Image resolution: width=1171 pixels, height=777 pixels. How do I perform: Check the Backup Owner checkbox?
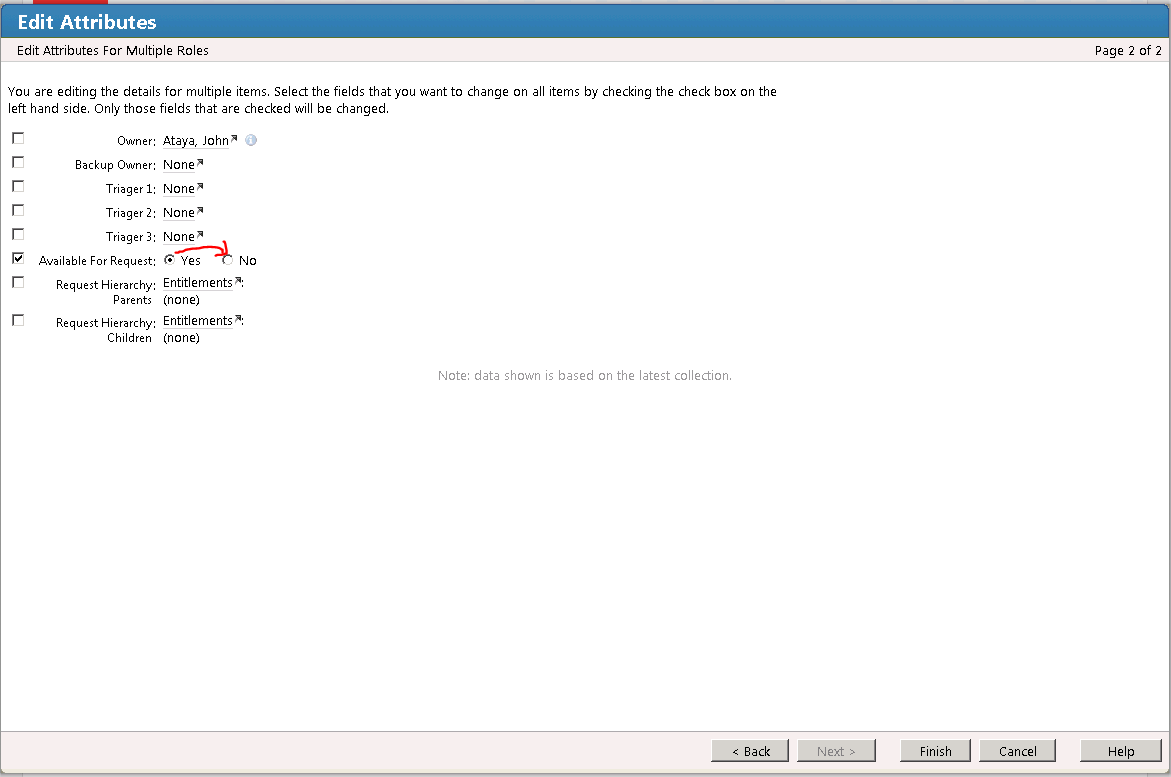click(18, 162)
